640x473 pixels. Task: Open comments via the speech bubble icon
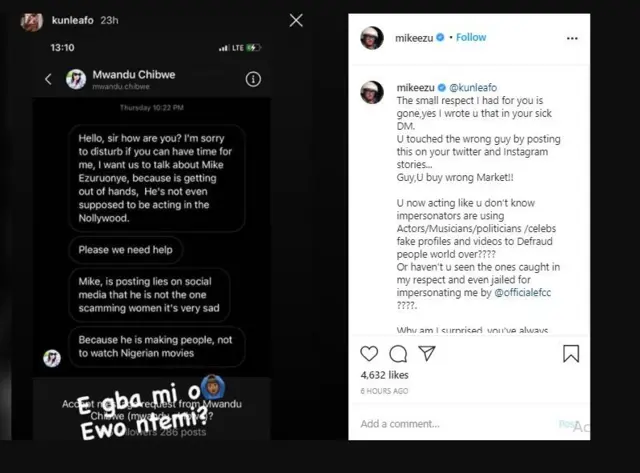coord(398,353)
